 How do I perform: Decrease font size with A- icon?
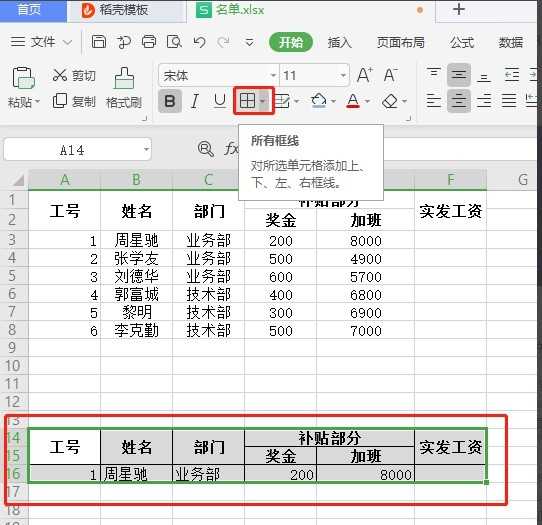pyautogui.click(x=391, y=75)
